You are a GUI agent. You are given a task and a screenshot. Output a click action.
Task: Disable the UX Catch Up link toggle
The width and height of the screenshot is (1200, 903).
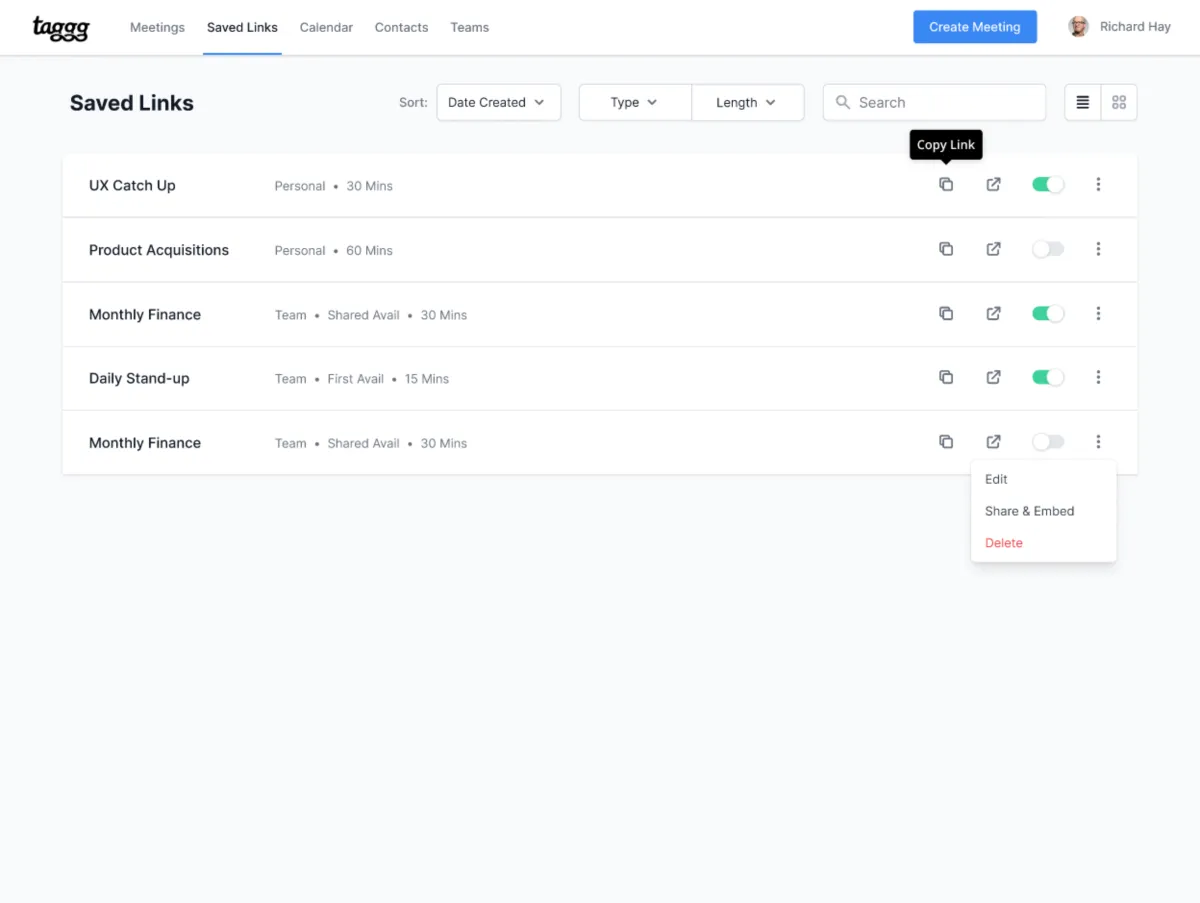1048,185
